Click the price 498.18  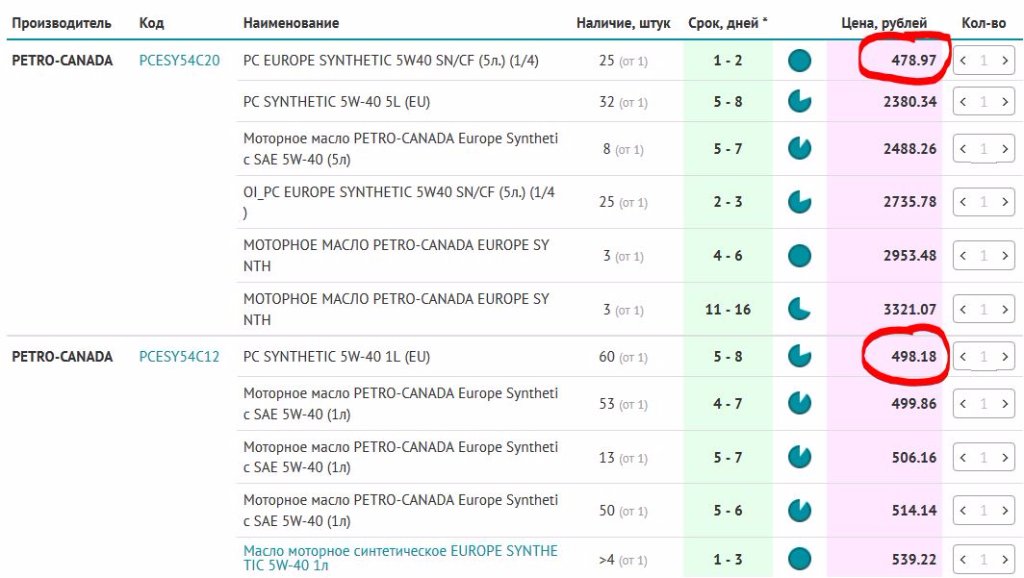tap(914, 357)
